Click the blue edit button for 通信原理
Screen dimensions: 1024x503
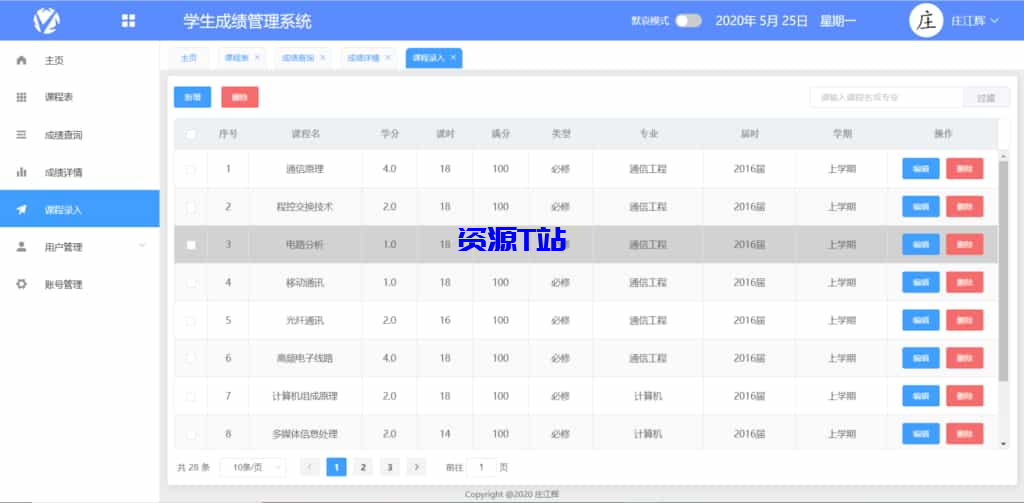pos(921,169)
